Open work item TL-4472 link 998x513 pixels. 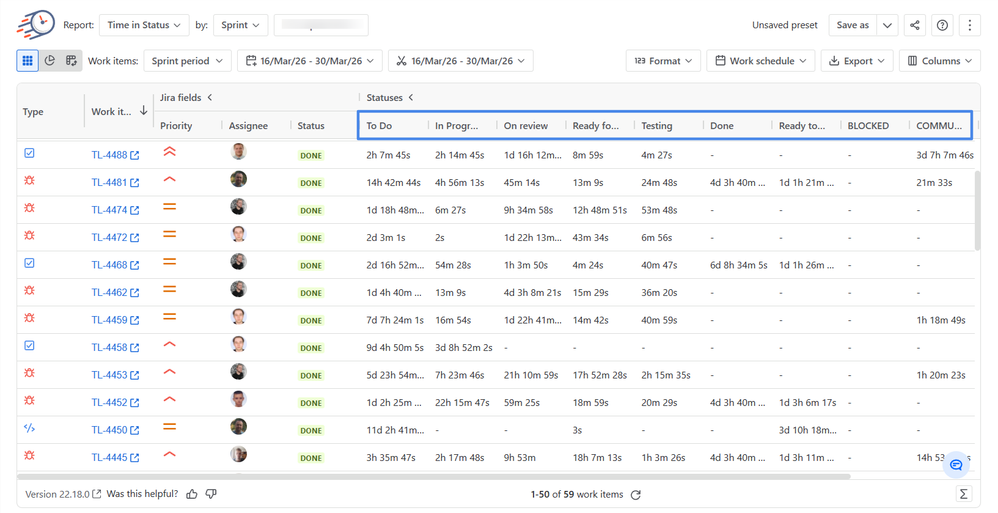point(109,237)
